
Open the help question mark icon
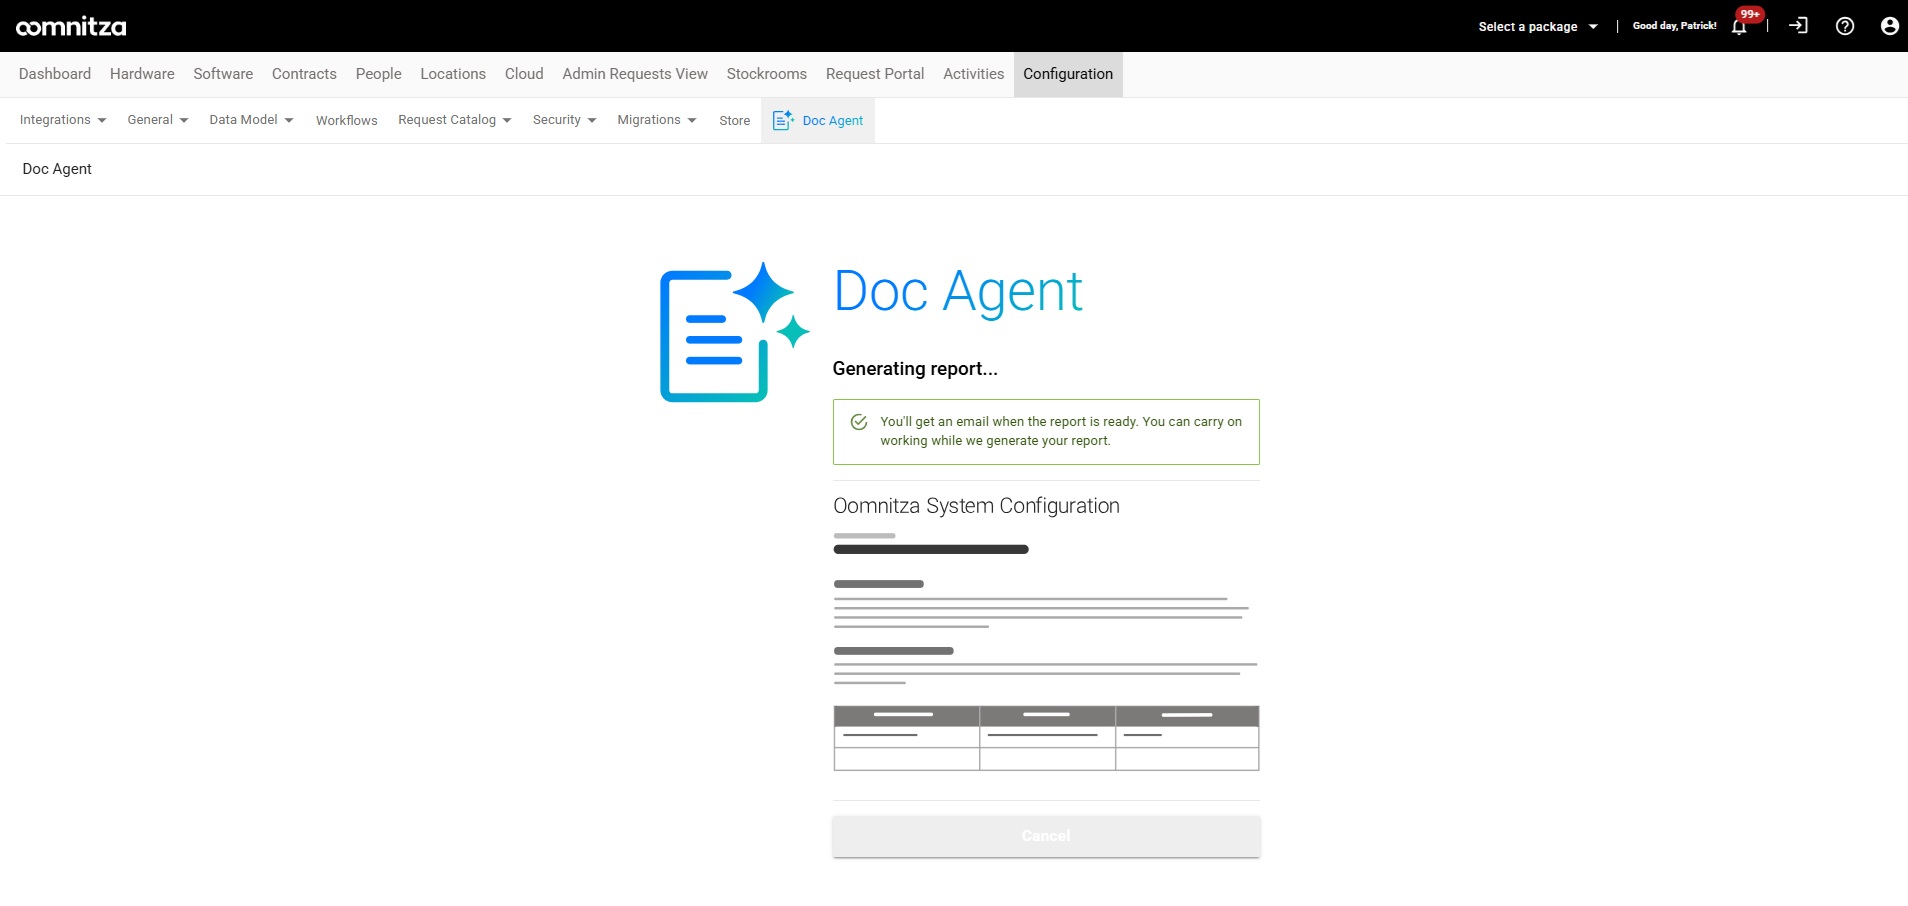click(x=1845, y=26)
